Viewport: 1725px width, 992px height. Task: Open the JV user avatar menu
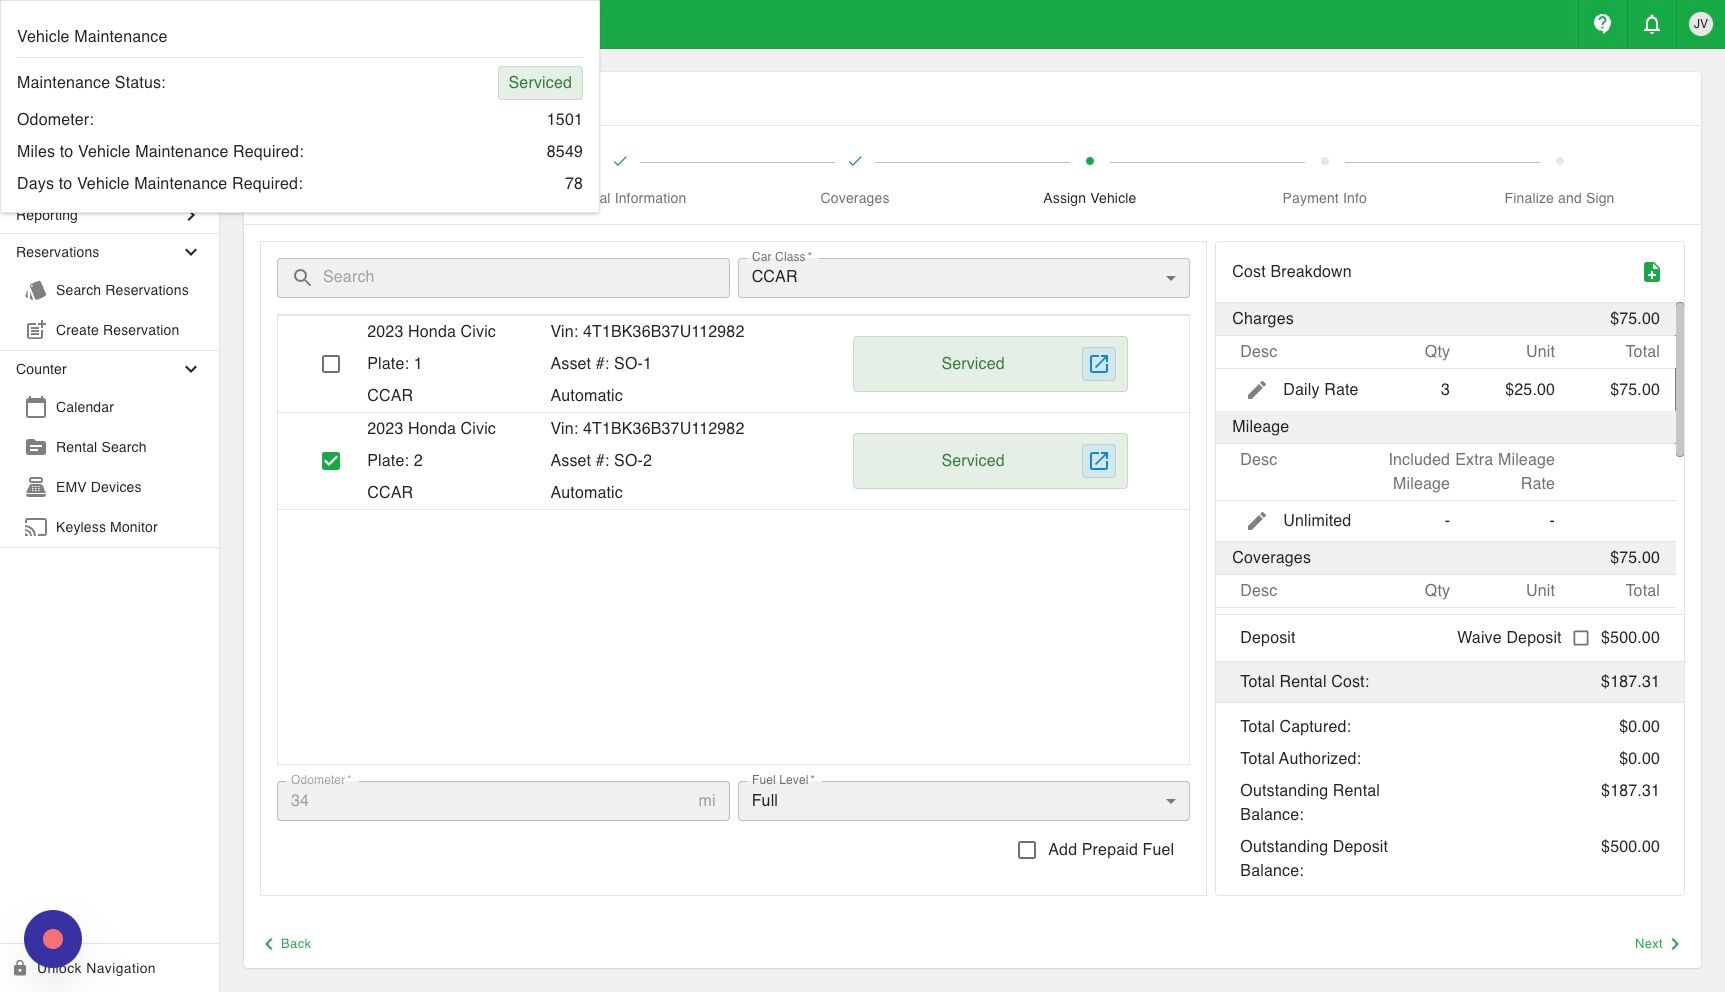click(x=1700, y=24)
